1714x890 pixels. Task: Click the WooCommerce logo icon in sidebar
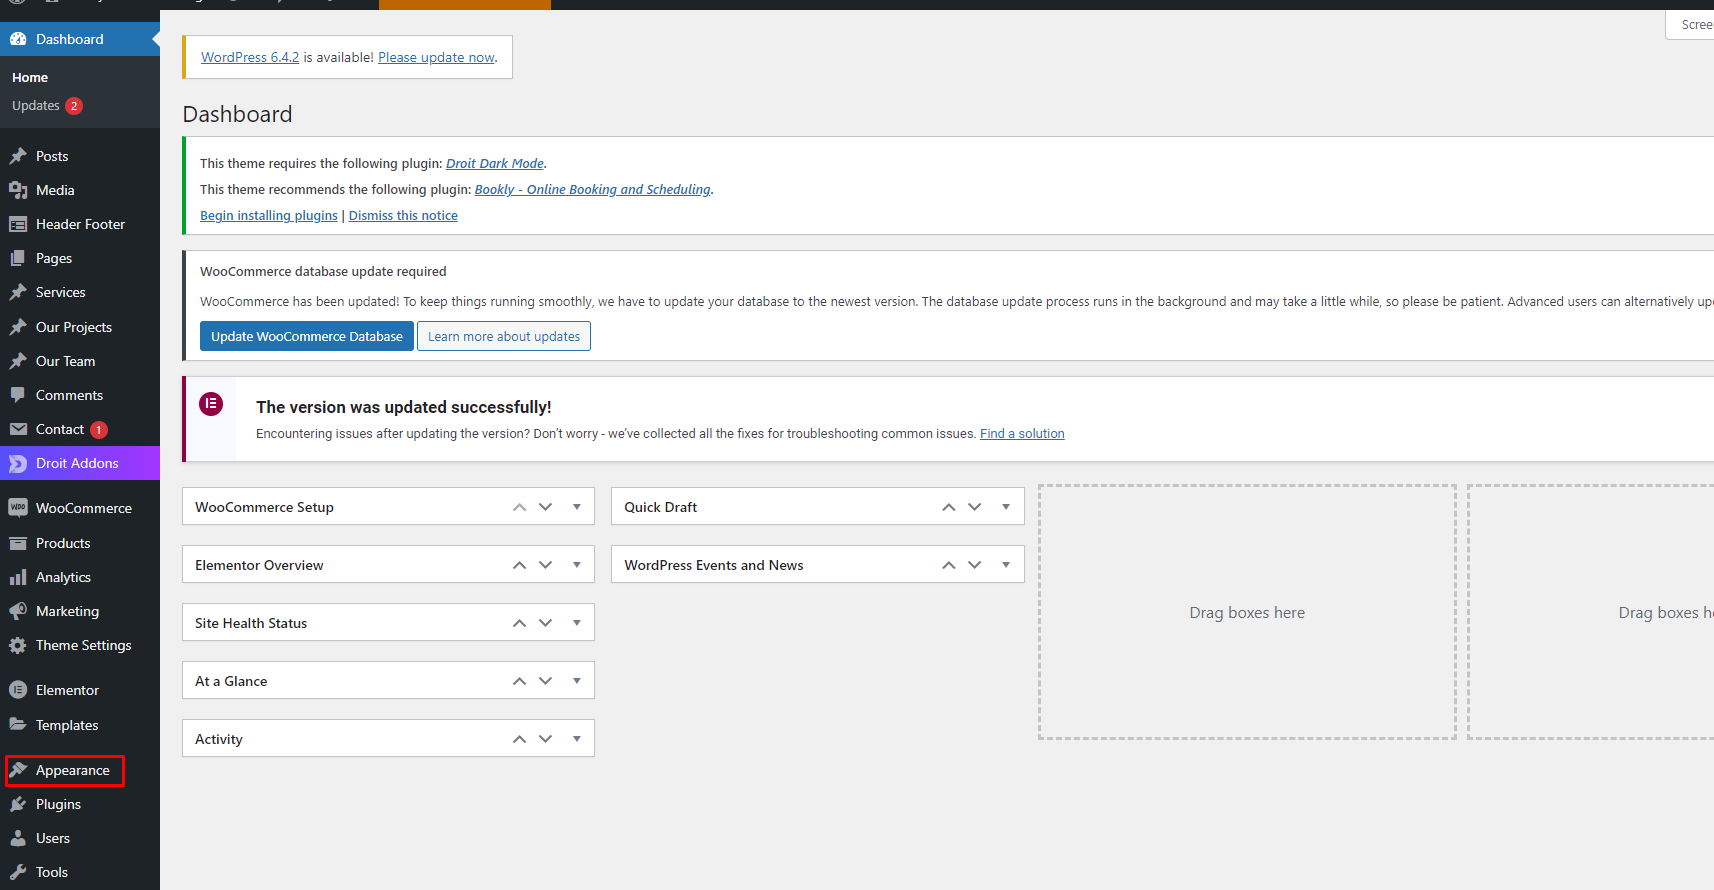18,508
